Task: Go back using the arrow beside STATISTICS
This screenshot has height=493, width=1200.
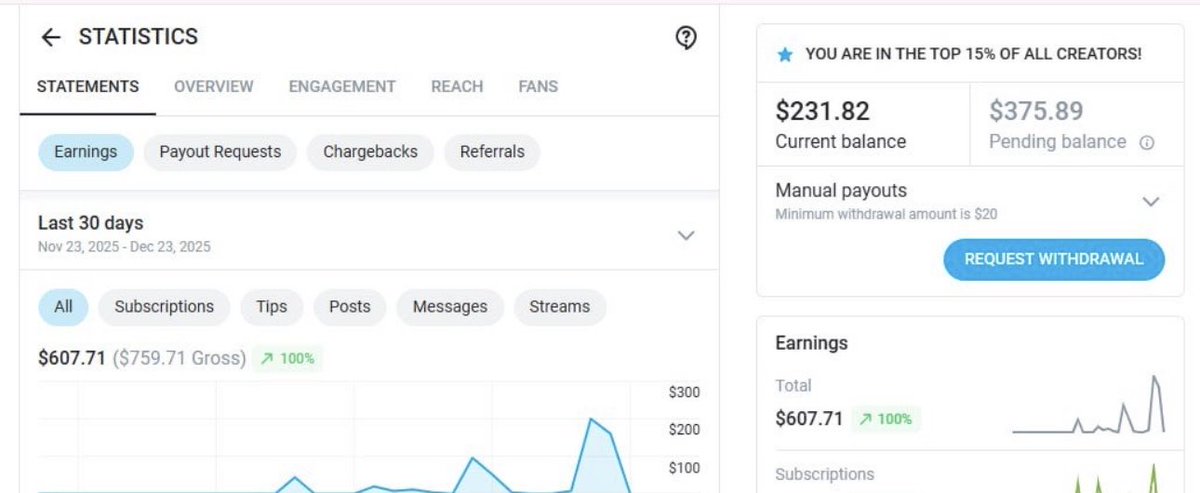Action: click(x=50, y=37)
